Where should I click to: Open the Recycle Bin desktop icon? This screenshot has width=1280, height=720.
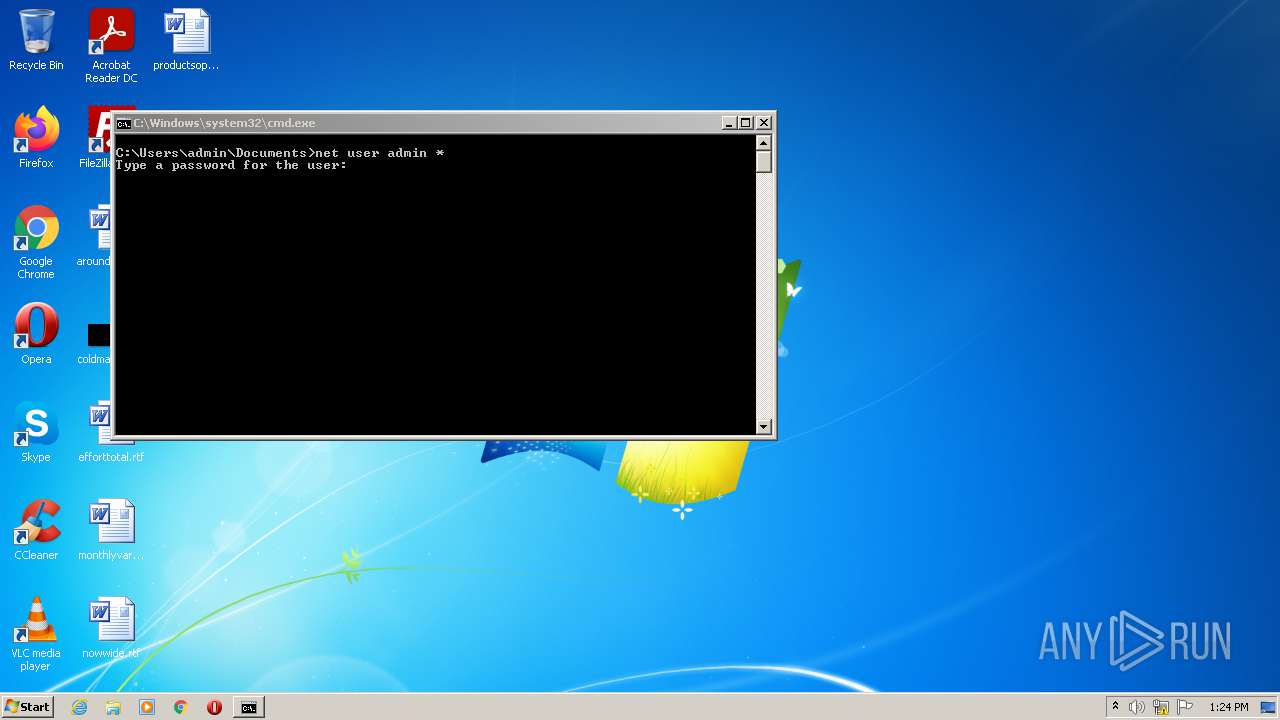click(x=36, y=41)
